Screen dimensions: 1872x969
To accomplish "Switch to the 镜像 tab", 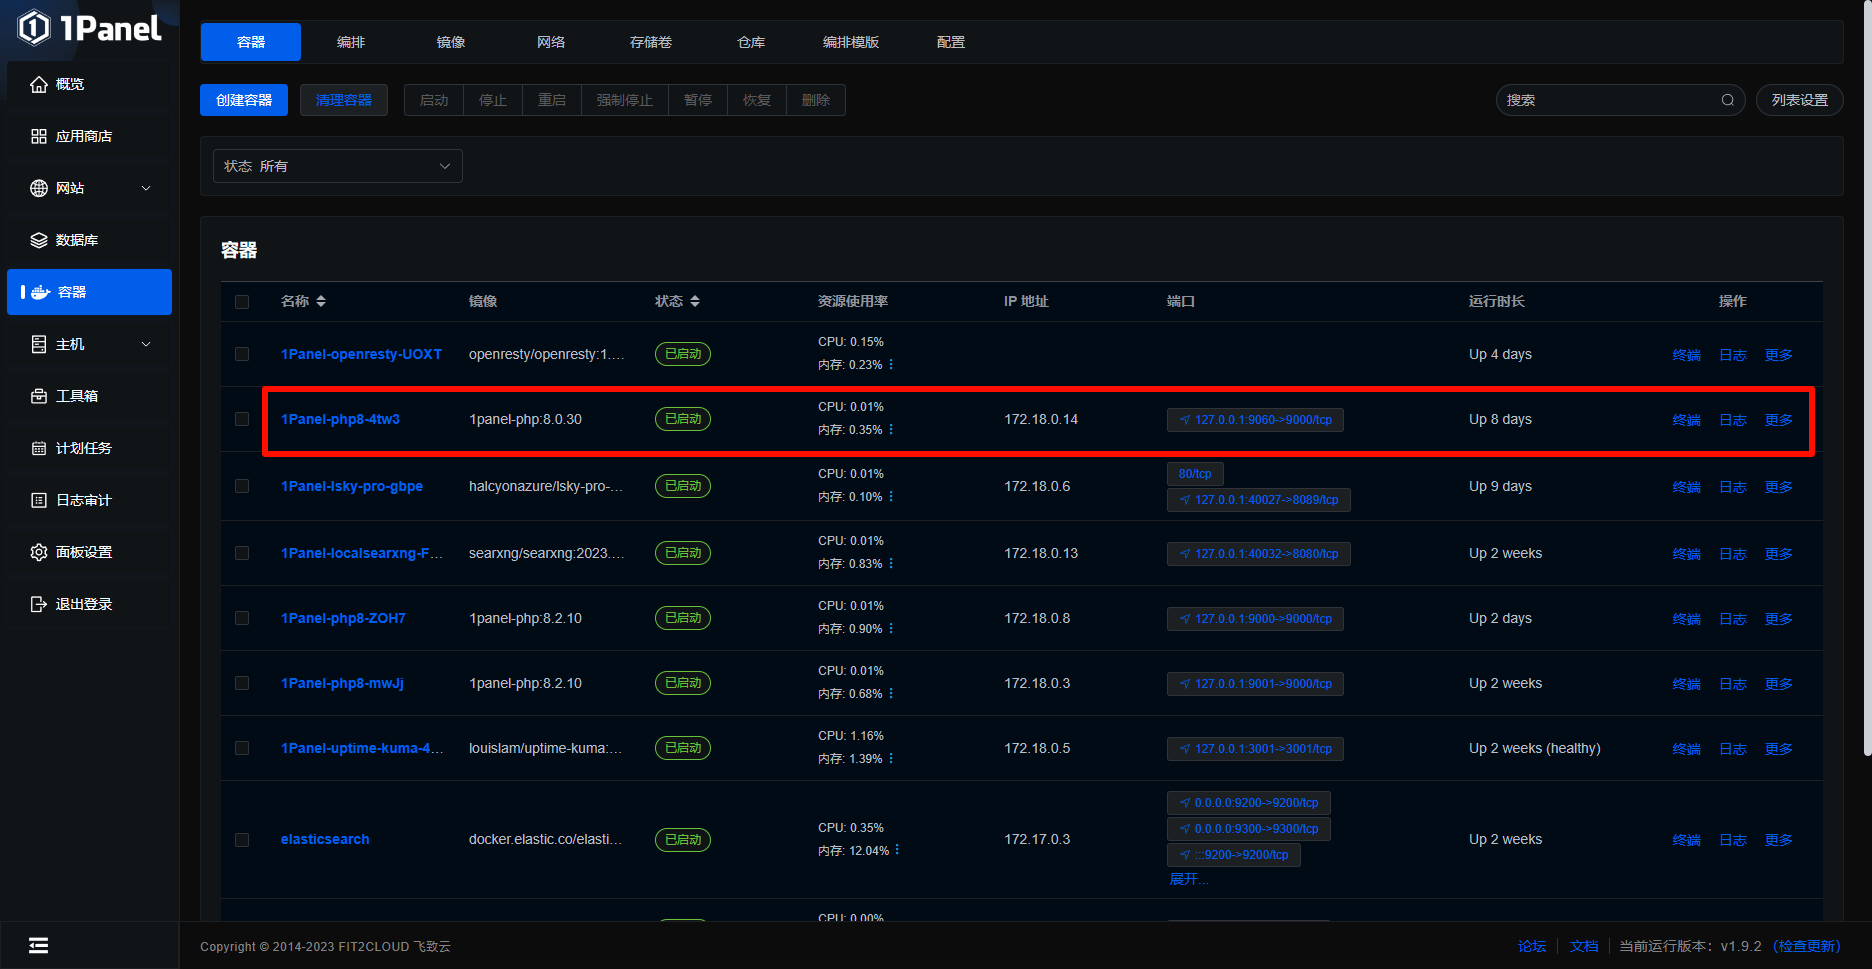I will point(451,42).
